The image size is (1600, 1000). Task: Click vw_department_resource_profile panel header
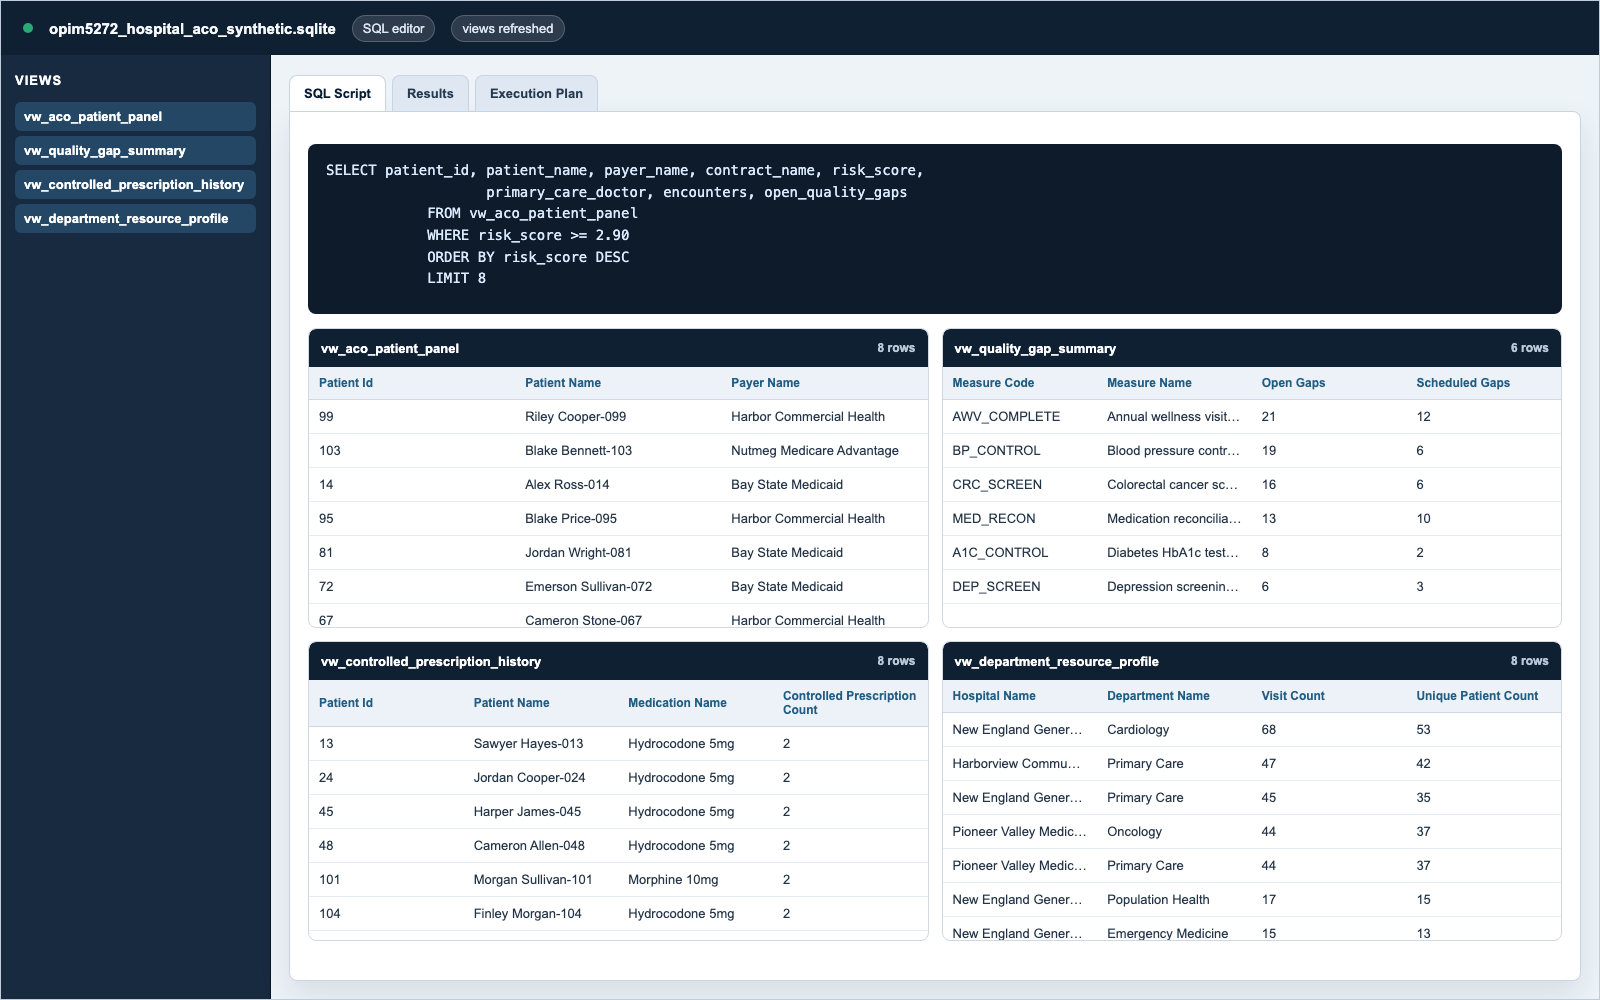[x=1251, y=661]
